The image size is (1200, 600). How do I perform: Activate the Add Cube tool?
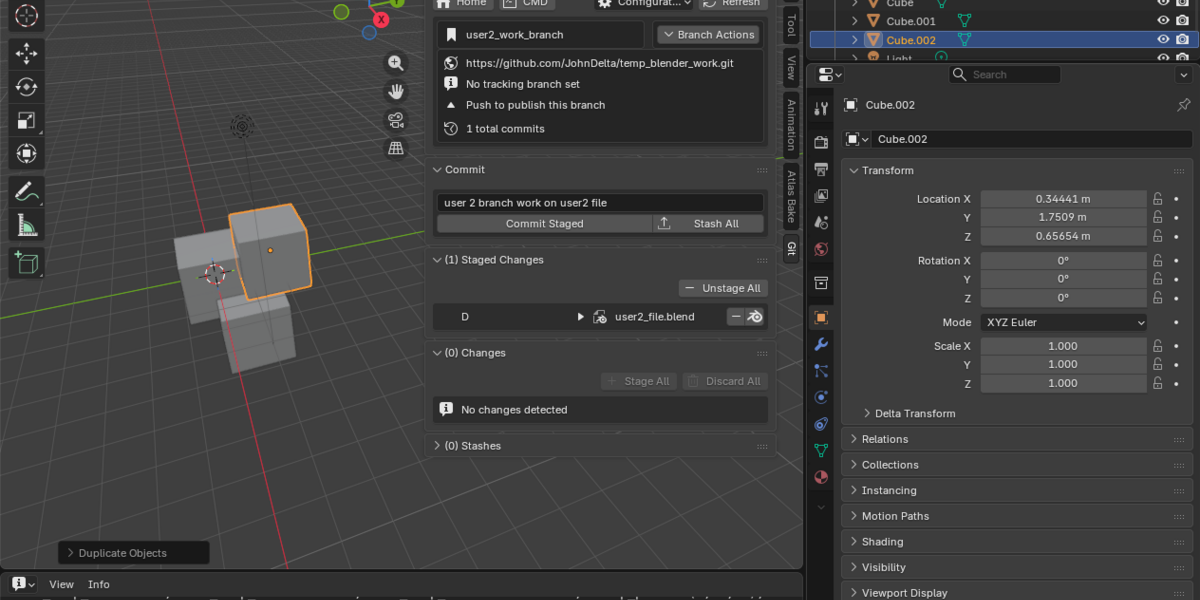pyautogui.click(x=26, y=263)
